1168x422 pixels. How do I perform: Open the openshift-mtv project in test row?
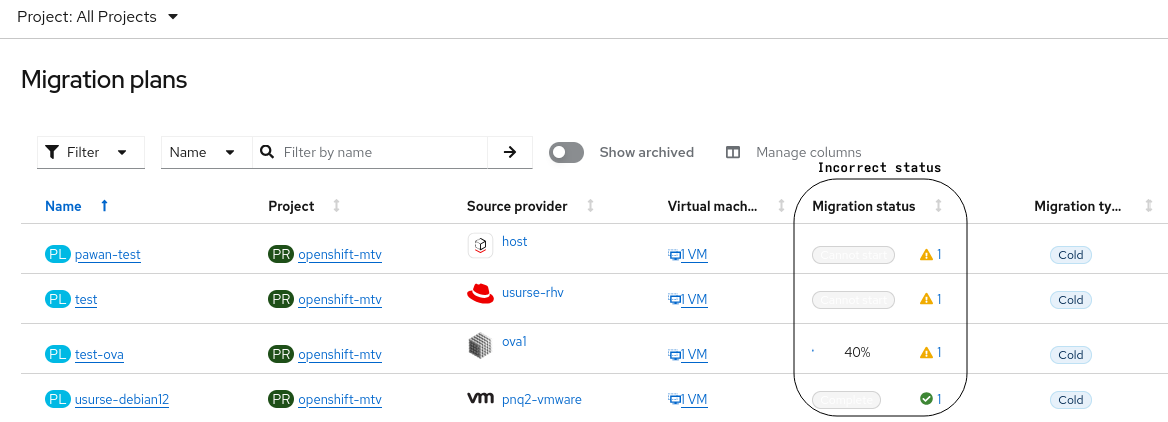pos(340,300)
